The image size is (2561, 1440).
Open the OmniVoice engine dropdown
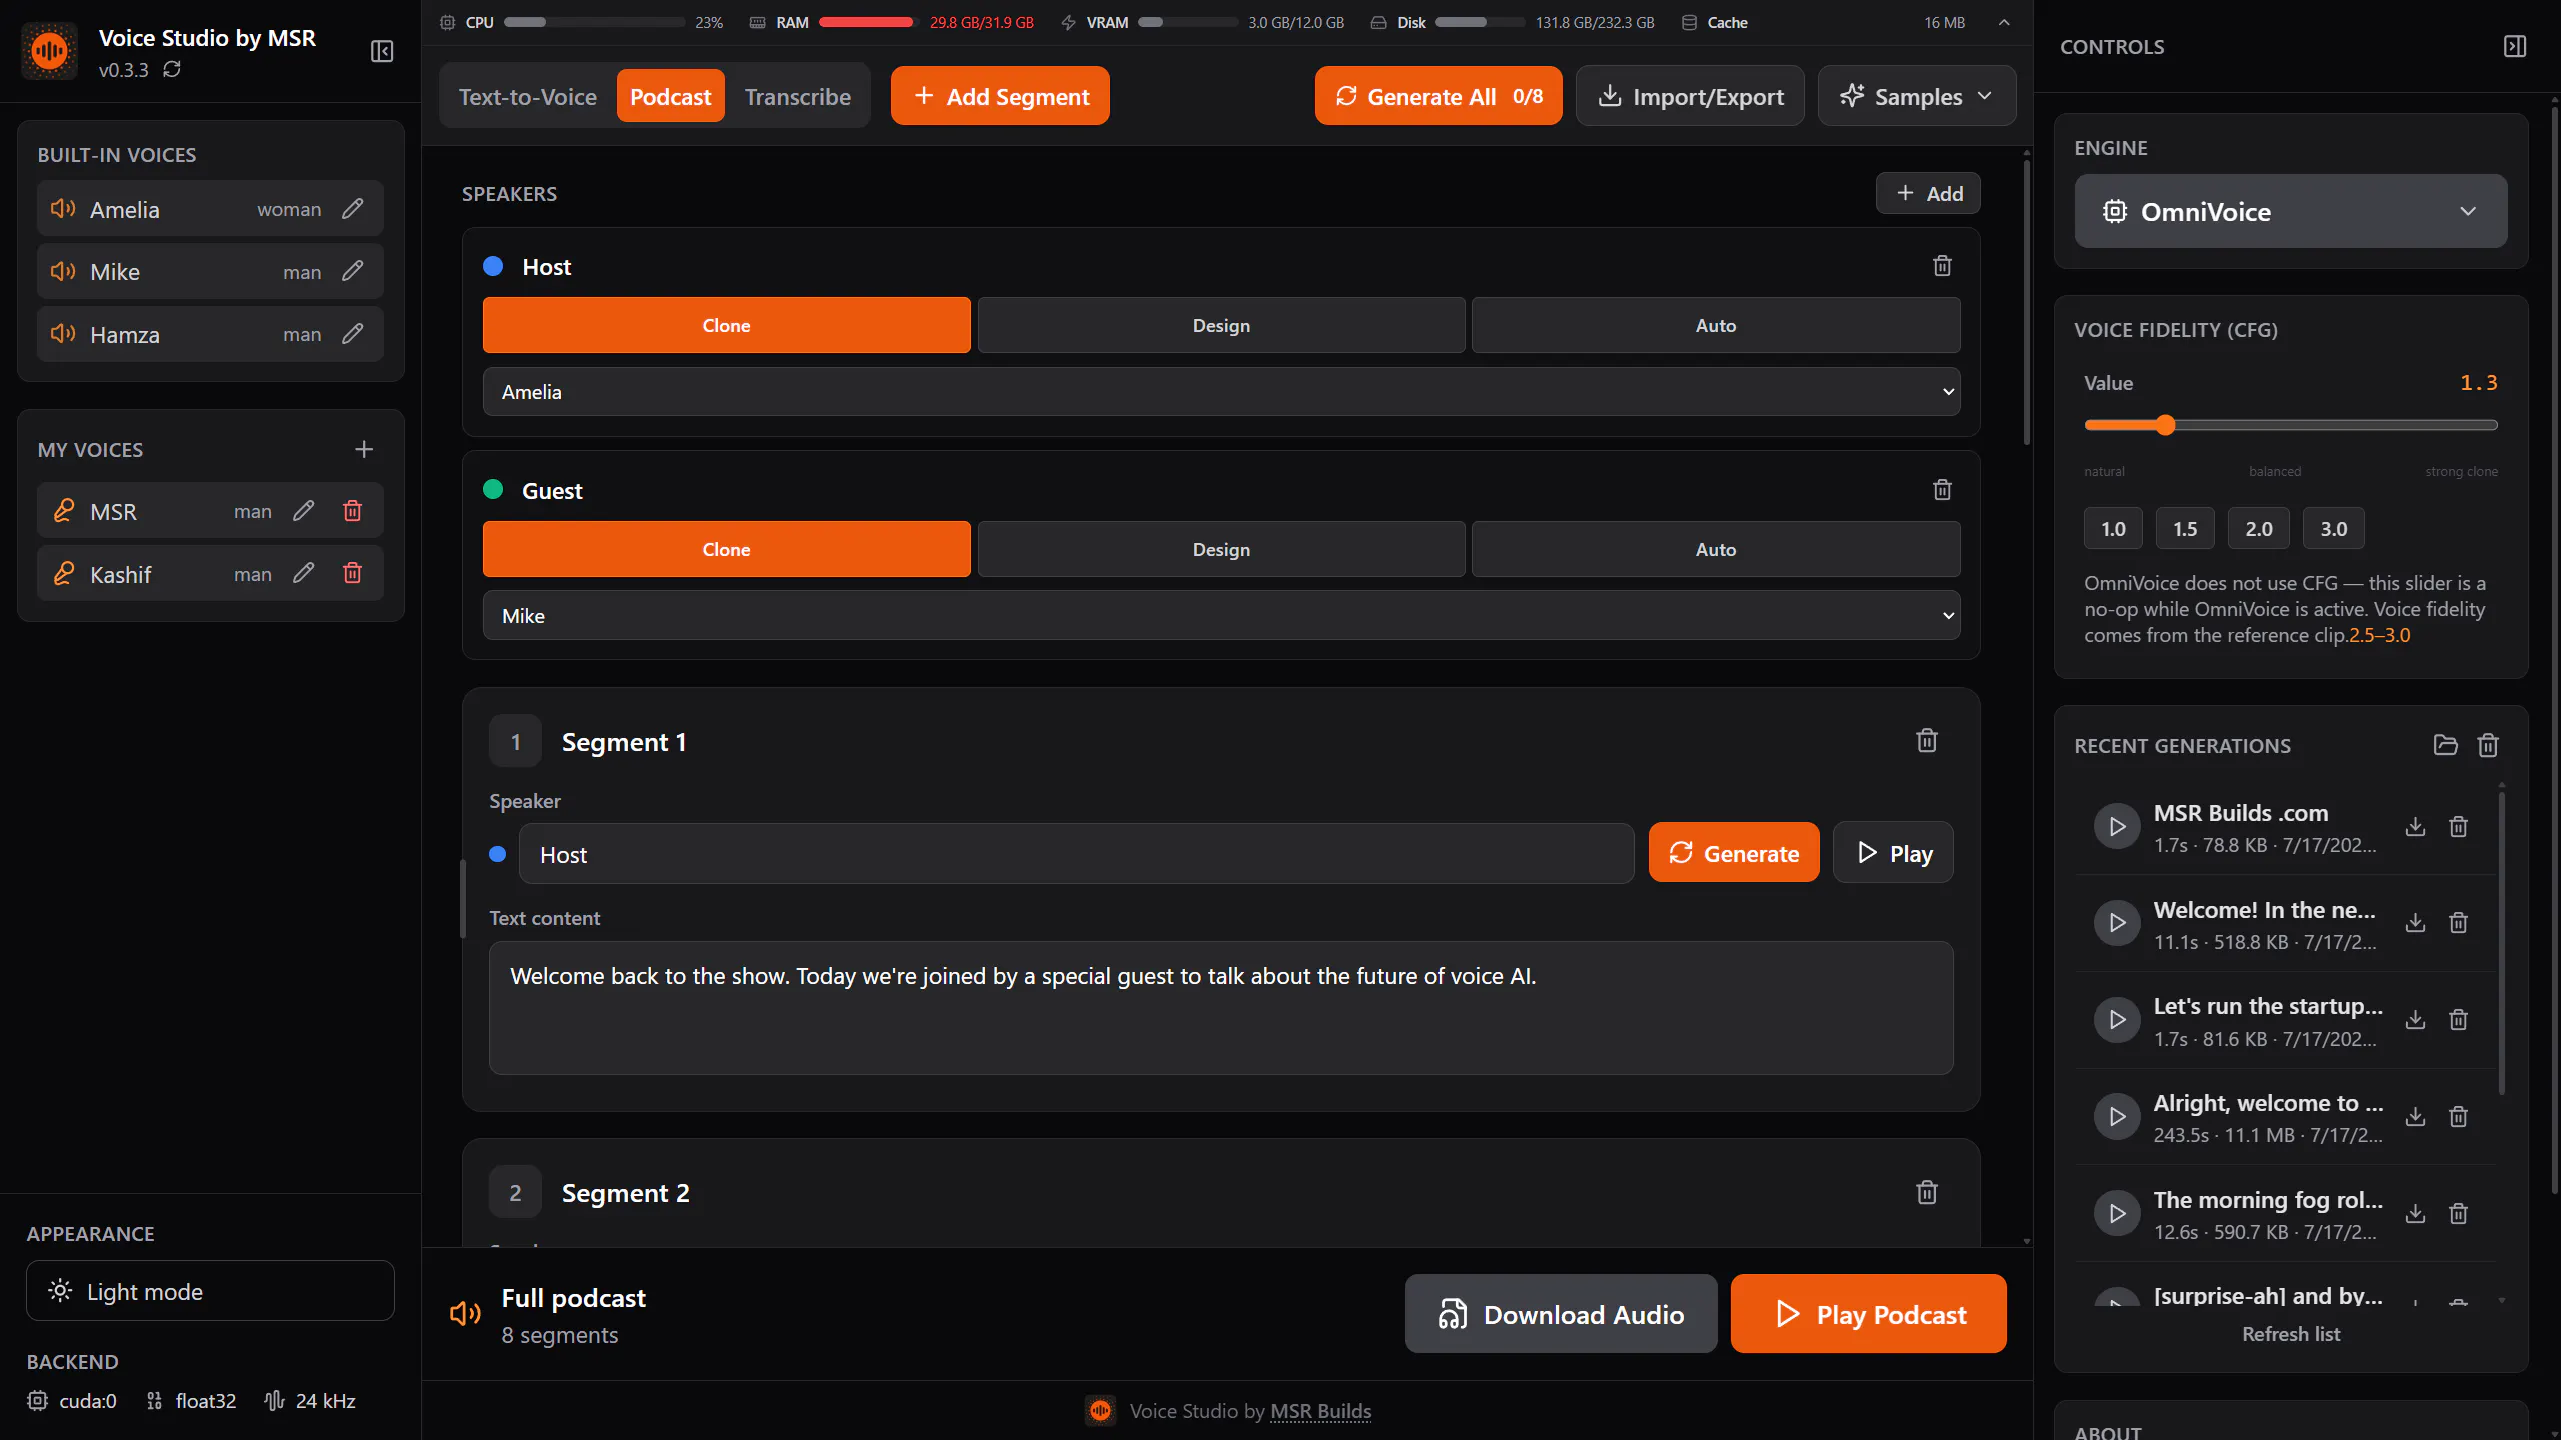point(2291,212)
